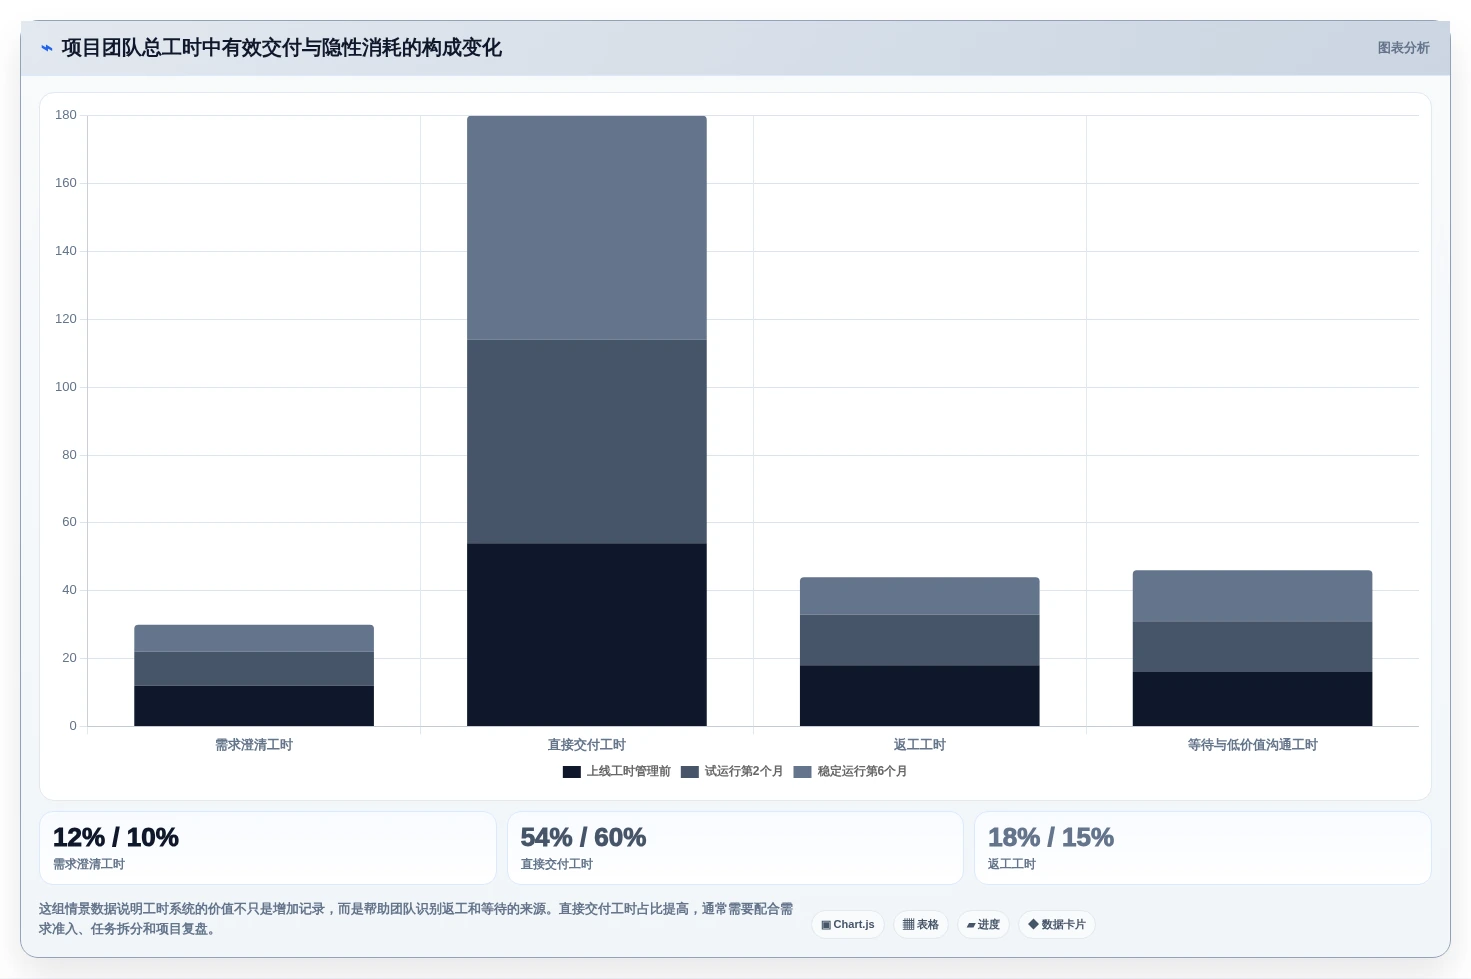Click the 180 y-axis tick label
This screenshot has width=1471, height=979.
coord(66,115)
